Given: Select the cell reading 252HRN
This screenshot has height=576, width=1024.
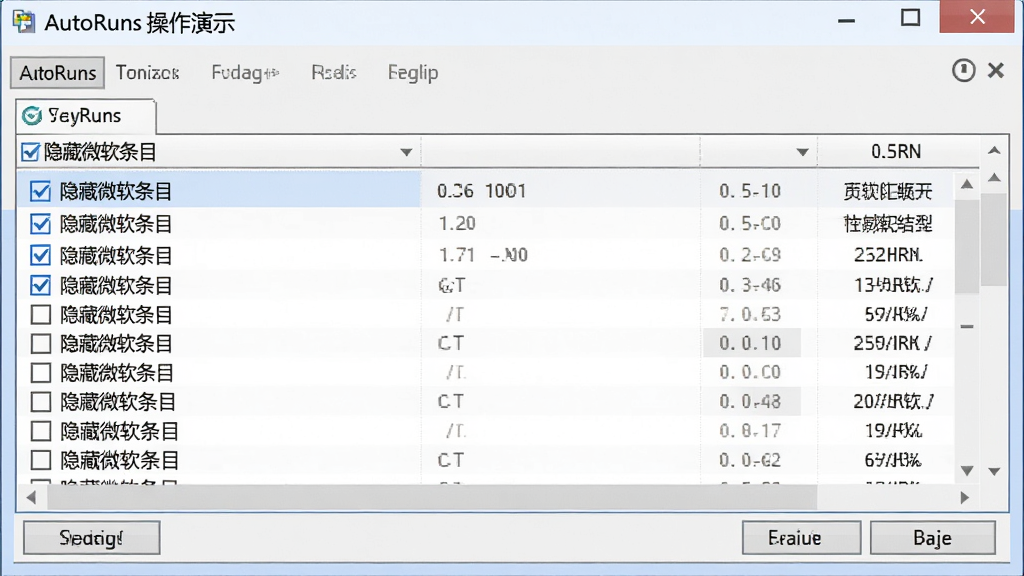Looking at the screenshot, I should [x=888, y=255].
